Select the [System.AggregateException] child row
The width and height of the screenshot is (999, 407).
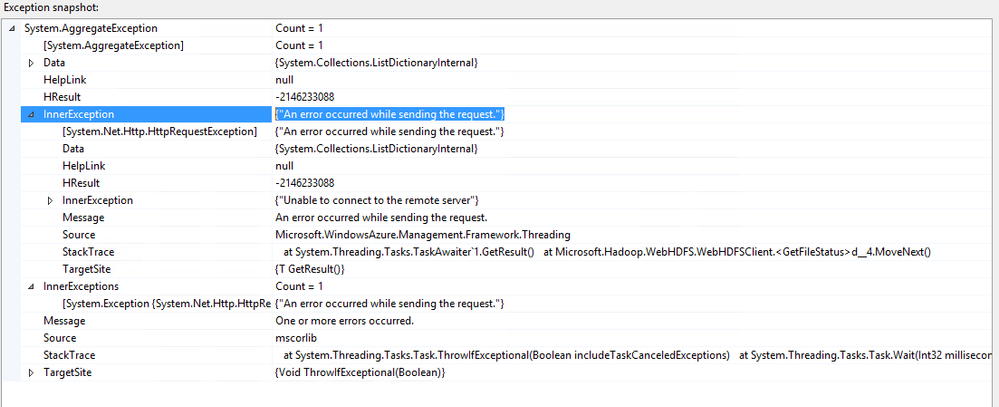(113, 46)
